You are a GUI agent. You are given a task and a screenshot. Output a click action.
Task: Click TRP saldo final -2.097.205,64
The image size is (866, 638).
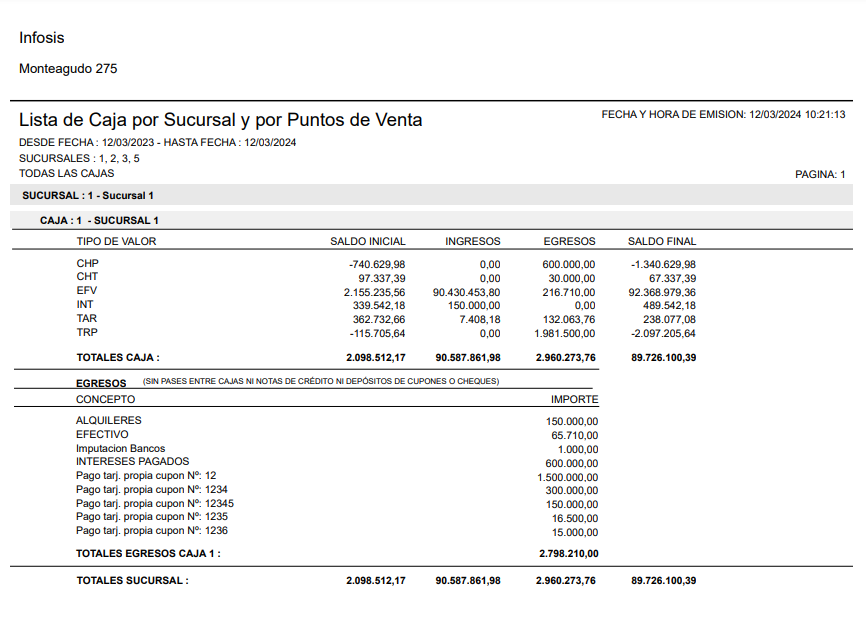(x=663, y=334)
